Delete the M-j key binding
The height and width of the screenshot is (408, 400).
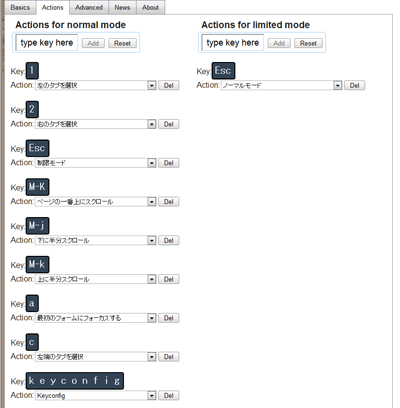click(x=169, y=240)
